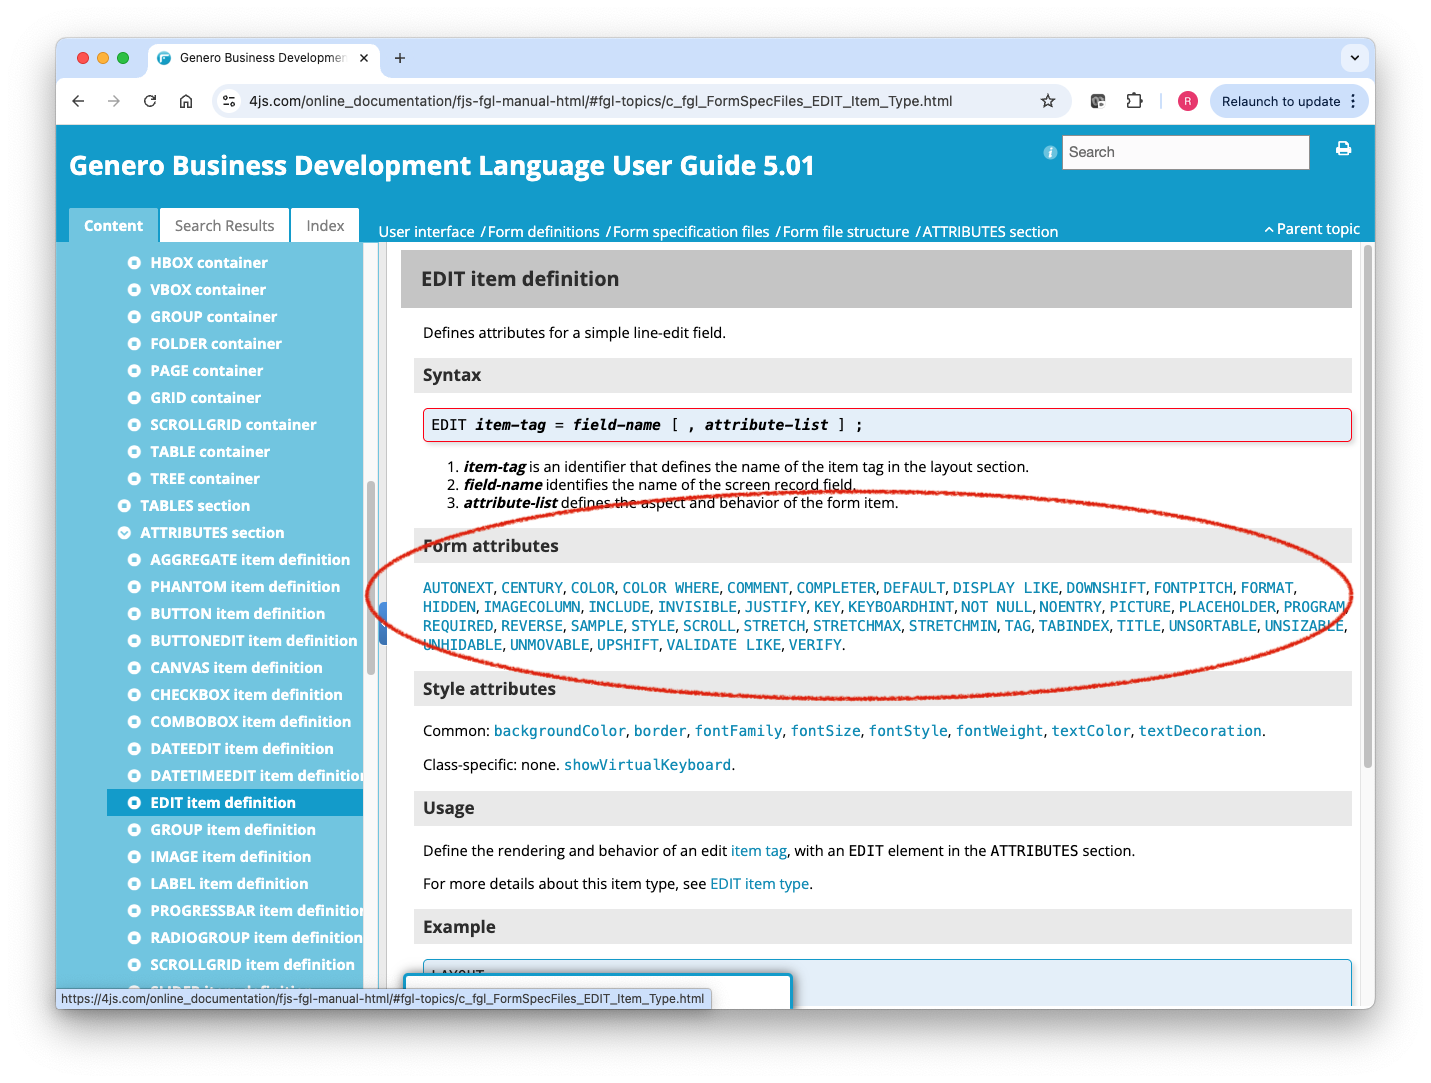The height and width of the screenshot is (1083, 1431).
Task: Print the page using printer icon
Action: coord(1343,149)
